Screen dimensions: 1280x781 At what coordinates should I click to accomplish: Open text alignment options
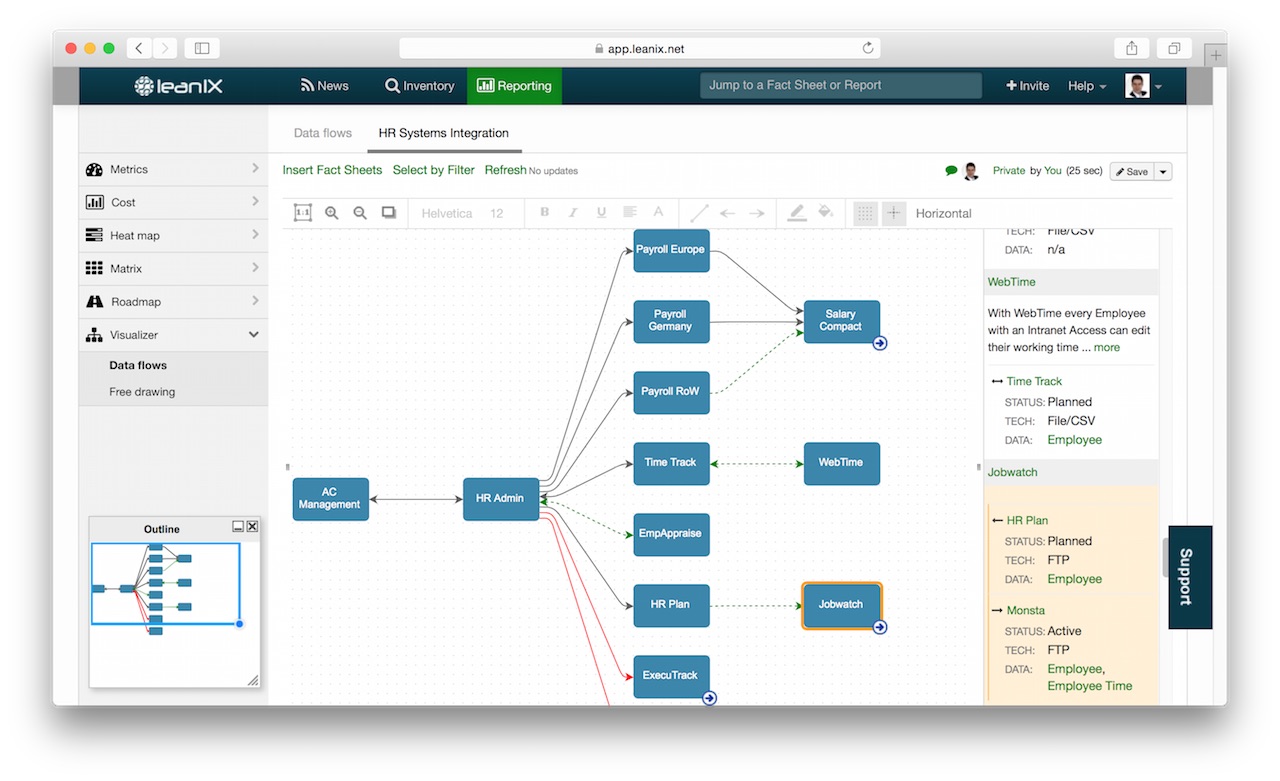tap(630, 212)
